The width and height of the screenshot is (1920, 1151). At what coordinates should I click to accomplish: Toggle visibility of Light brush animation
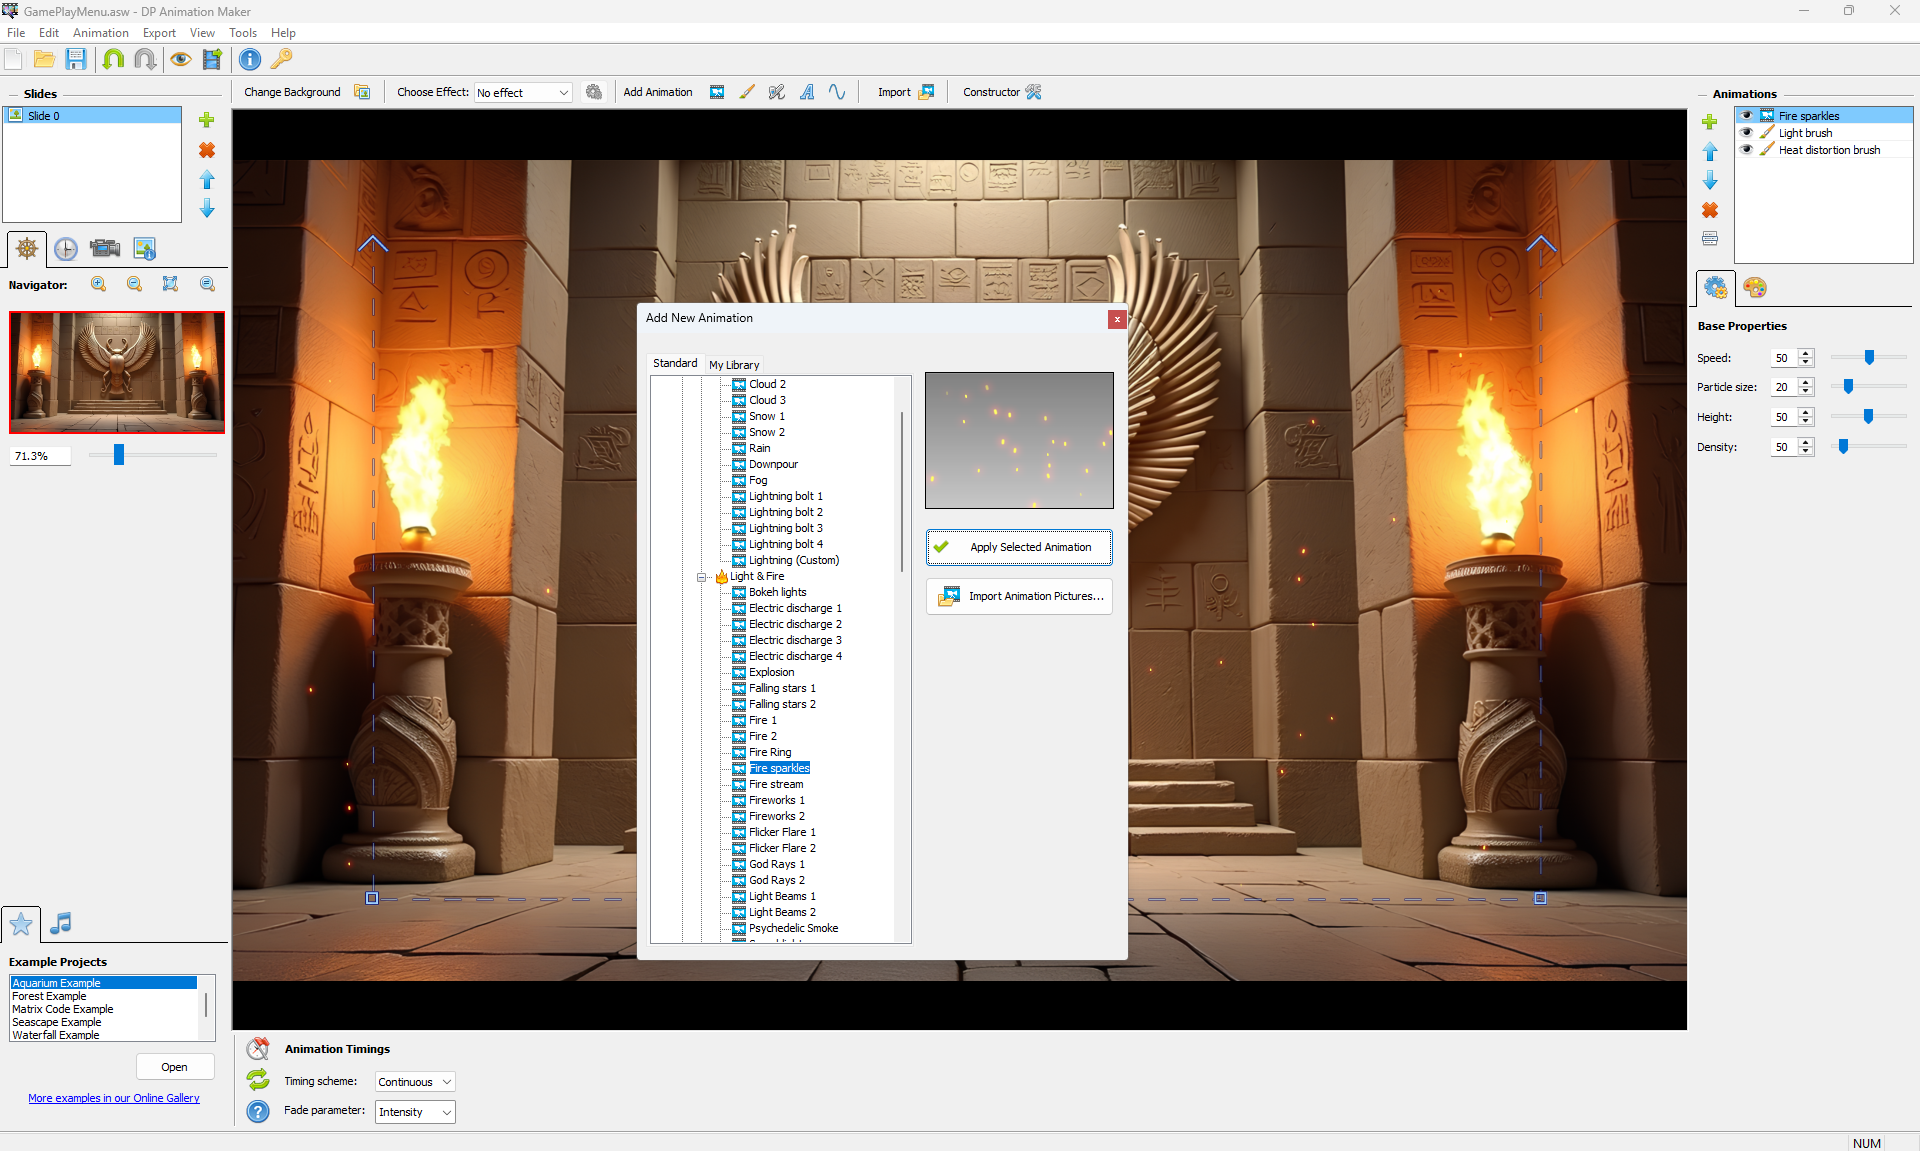(1747, 133)
